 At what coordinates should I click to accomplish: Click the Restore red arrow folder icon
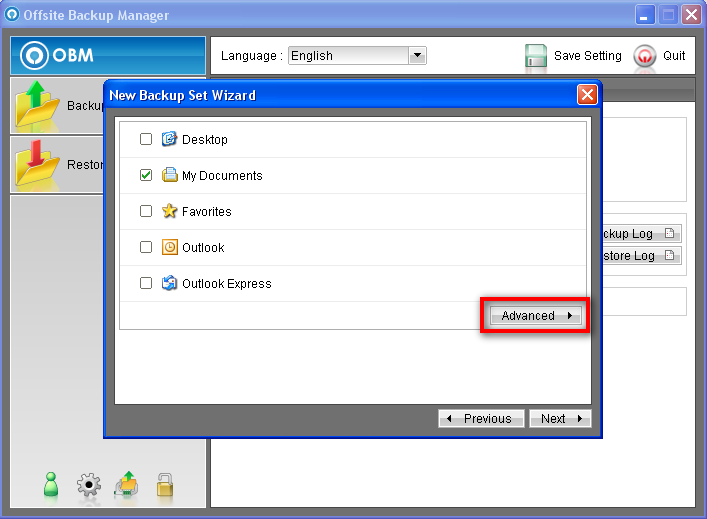tap(38, 164)
